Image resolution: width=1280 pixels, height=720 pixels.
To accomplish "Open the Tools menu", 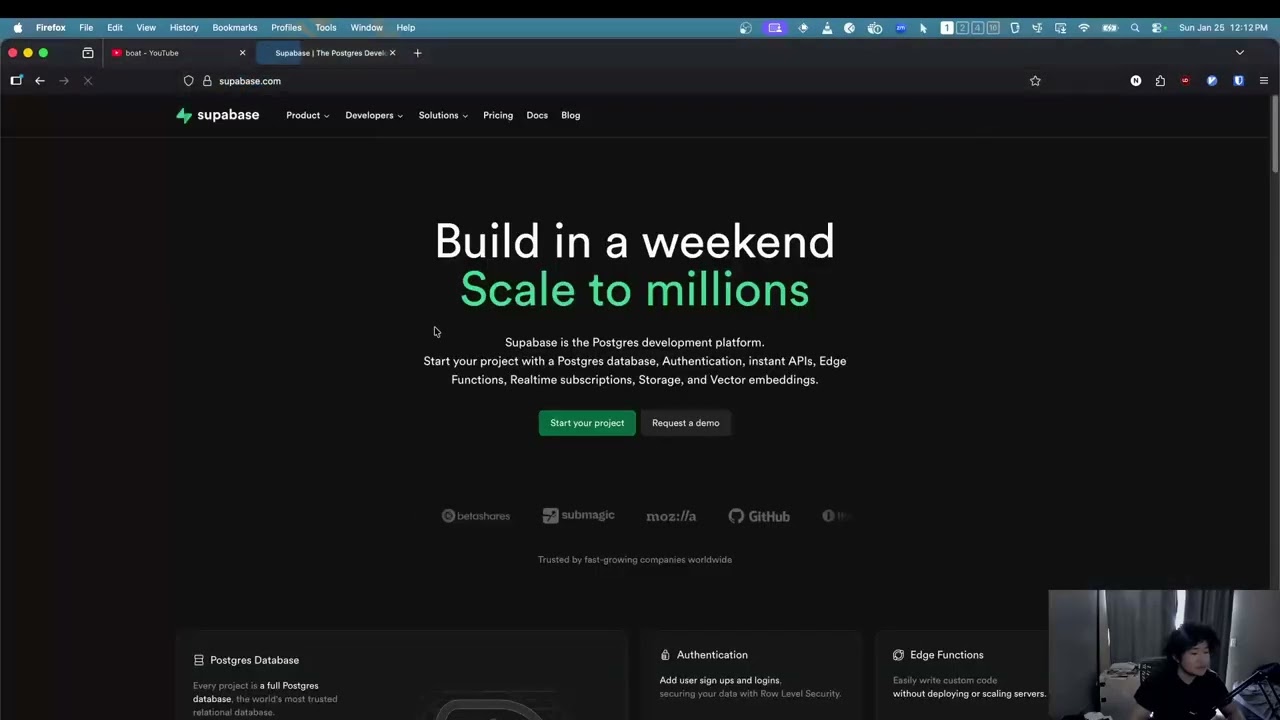I will [326, 28].
